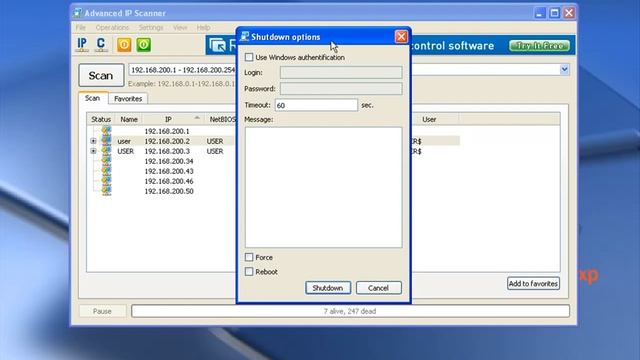Sort by the Name column header
Screen dimensions: 640x360
pos(129,119)
